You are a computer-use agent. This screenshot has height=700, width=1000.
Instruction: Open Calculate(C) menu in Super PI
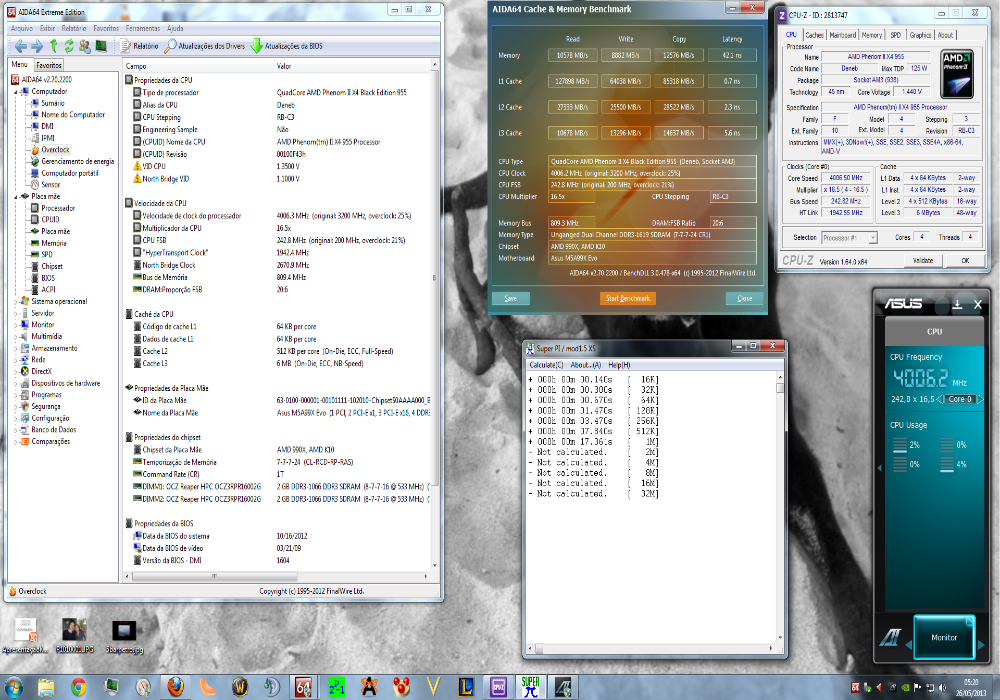point(546,365)
